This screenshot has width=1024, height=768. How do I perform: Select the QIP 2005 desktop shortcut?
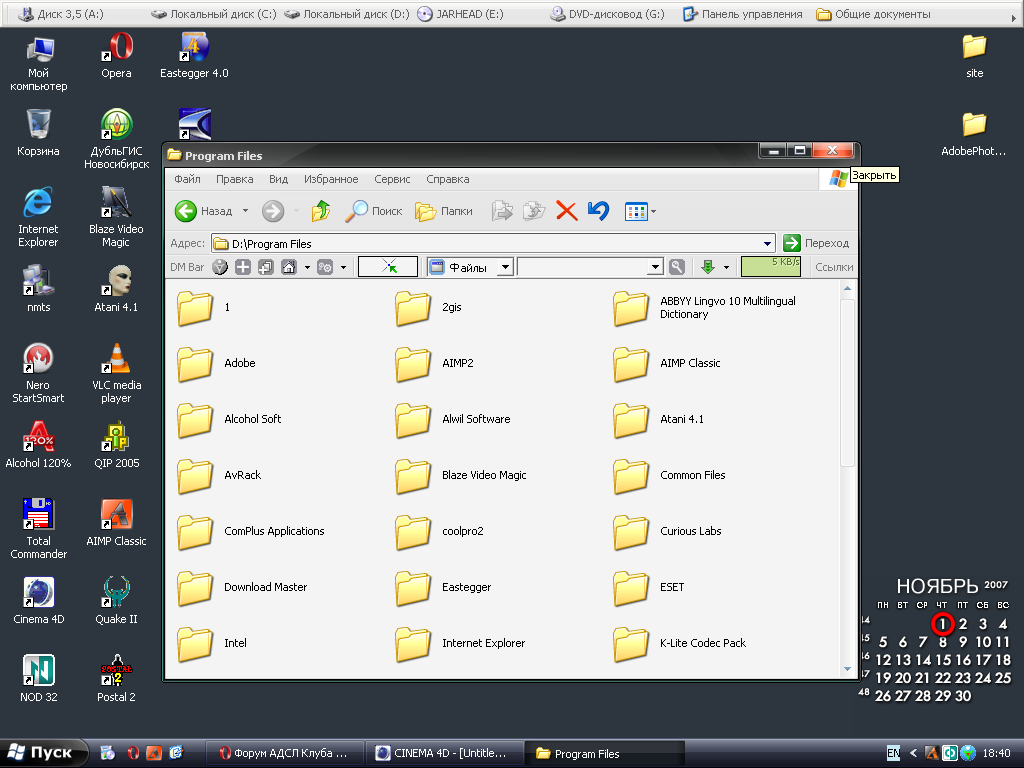116,445
